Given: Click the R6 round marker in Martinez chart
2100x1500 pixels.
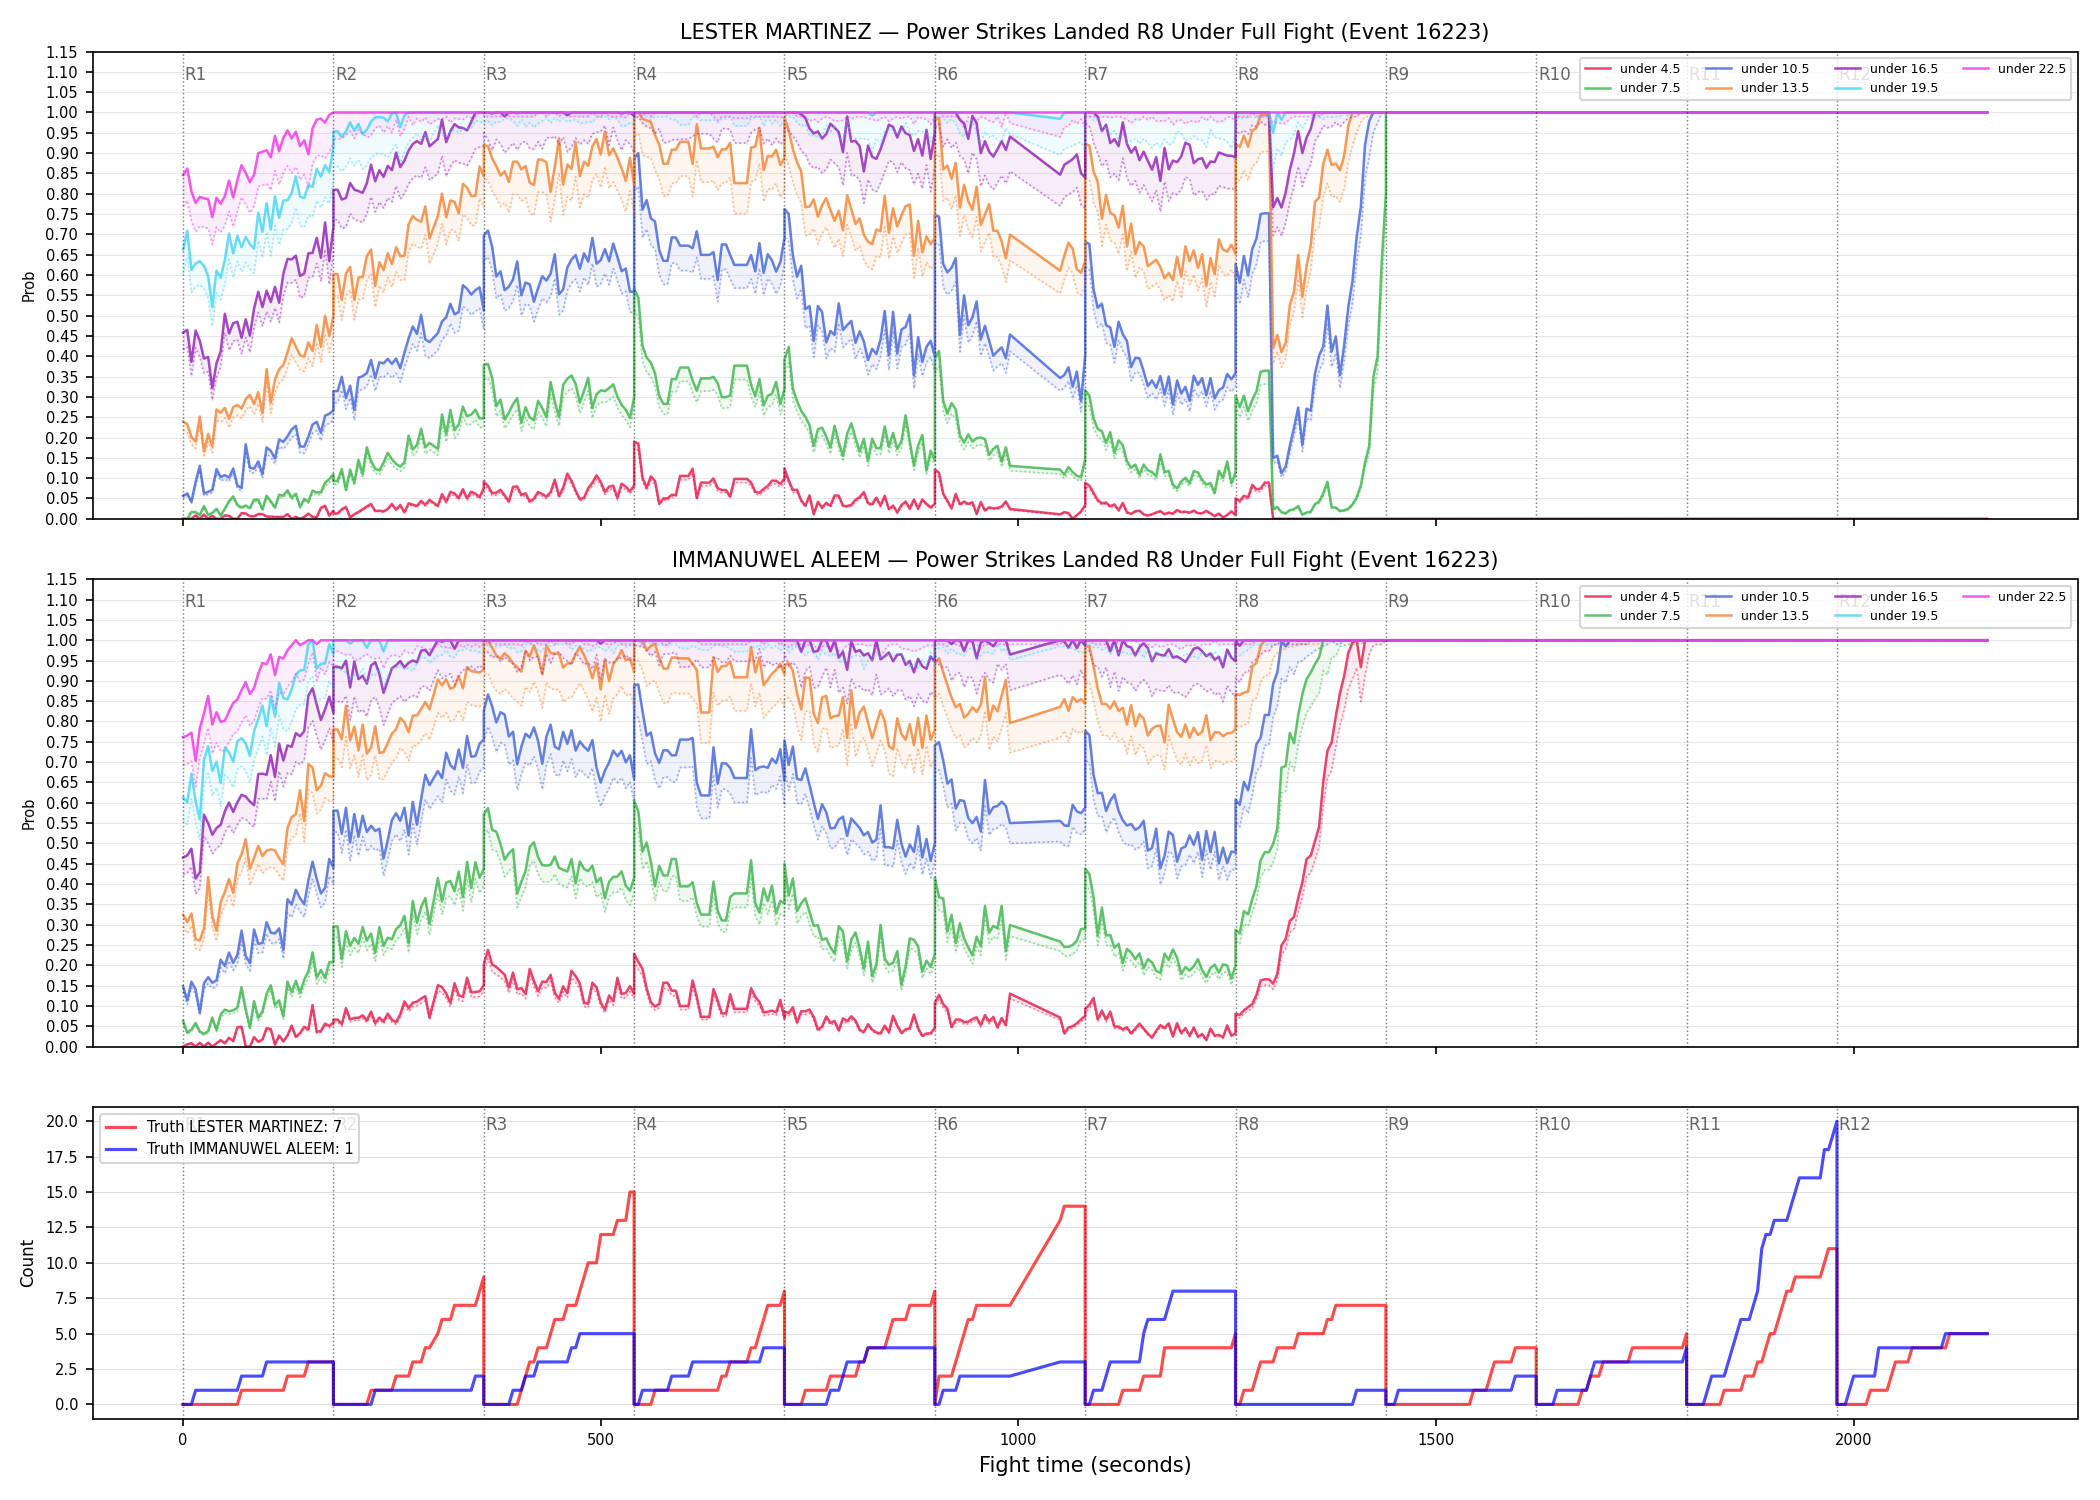Looking at the screenshot, I should coord(947,74).
